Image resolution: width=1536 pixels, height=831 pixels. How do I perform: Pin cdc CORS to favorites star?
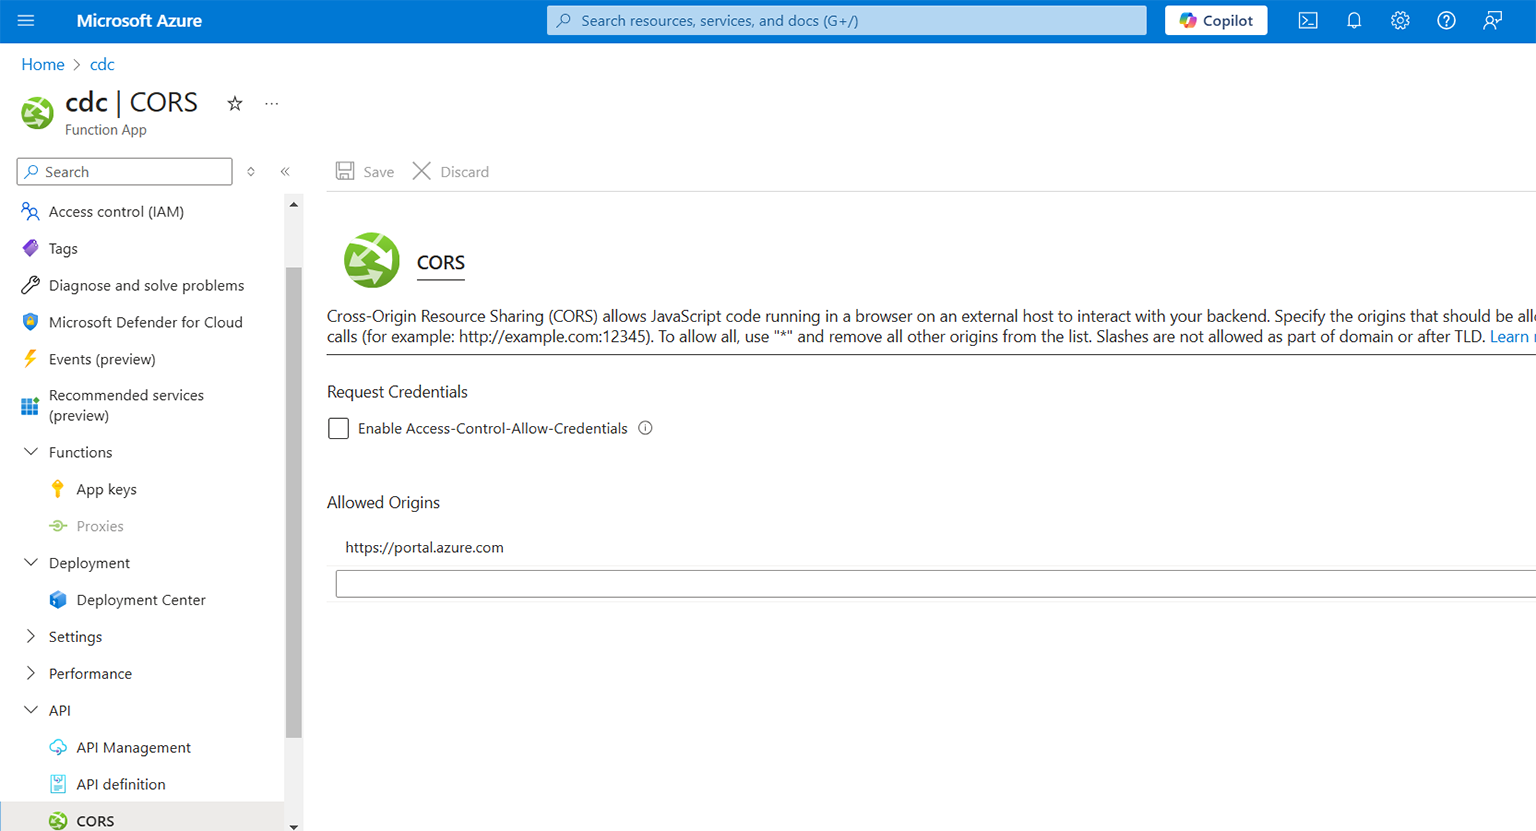pyautogui.click(x=235, y=103)
